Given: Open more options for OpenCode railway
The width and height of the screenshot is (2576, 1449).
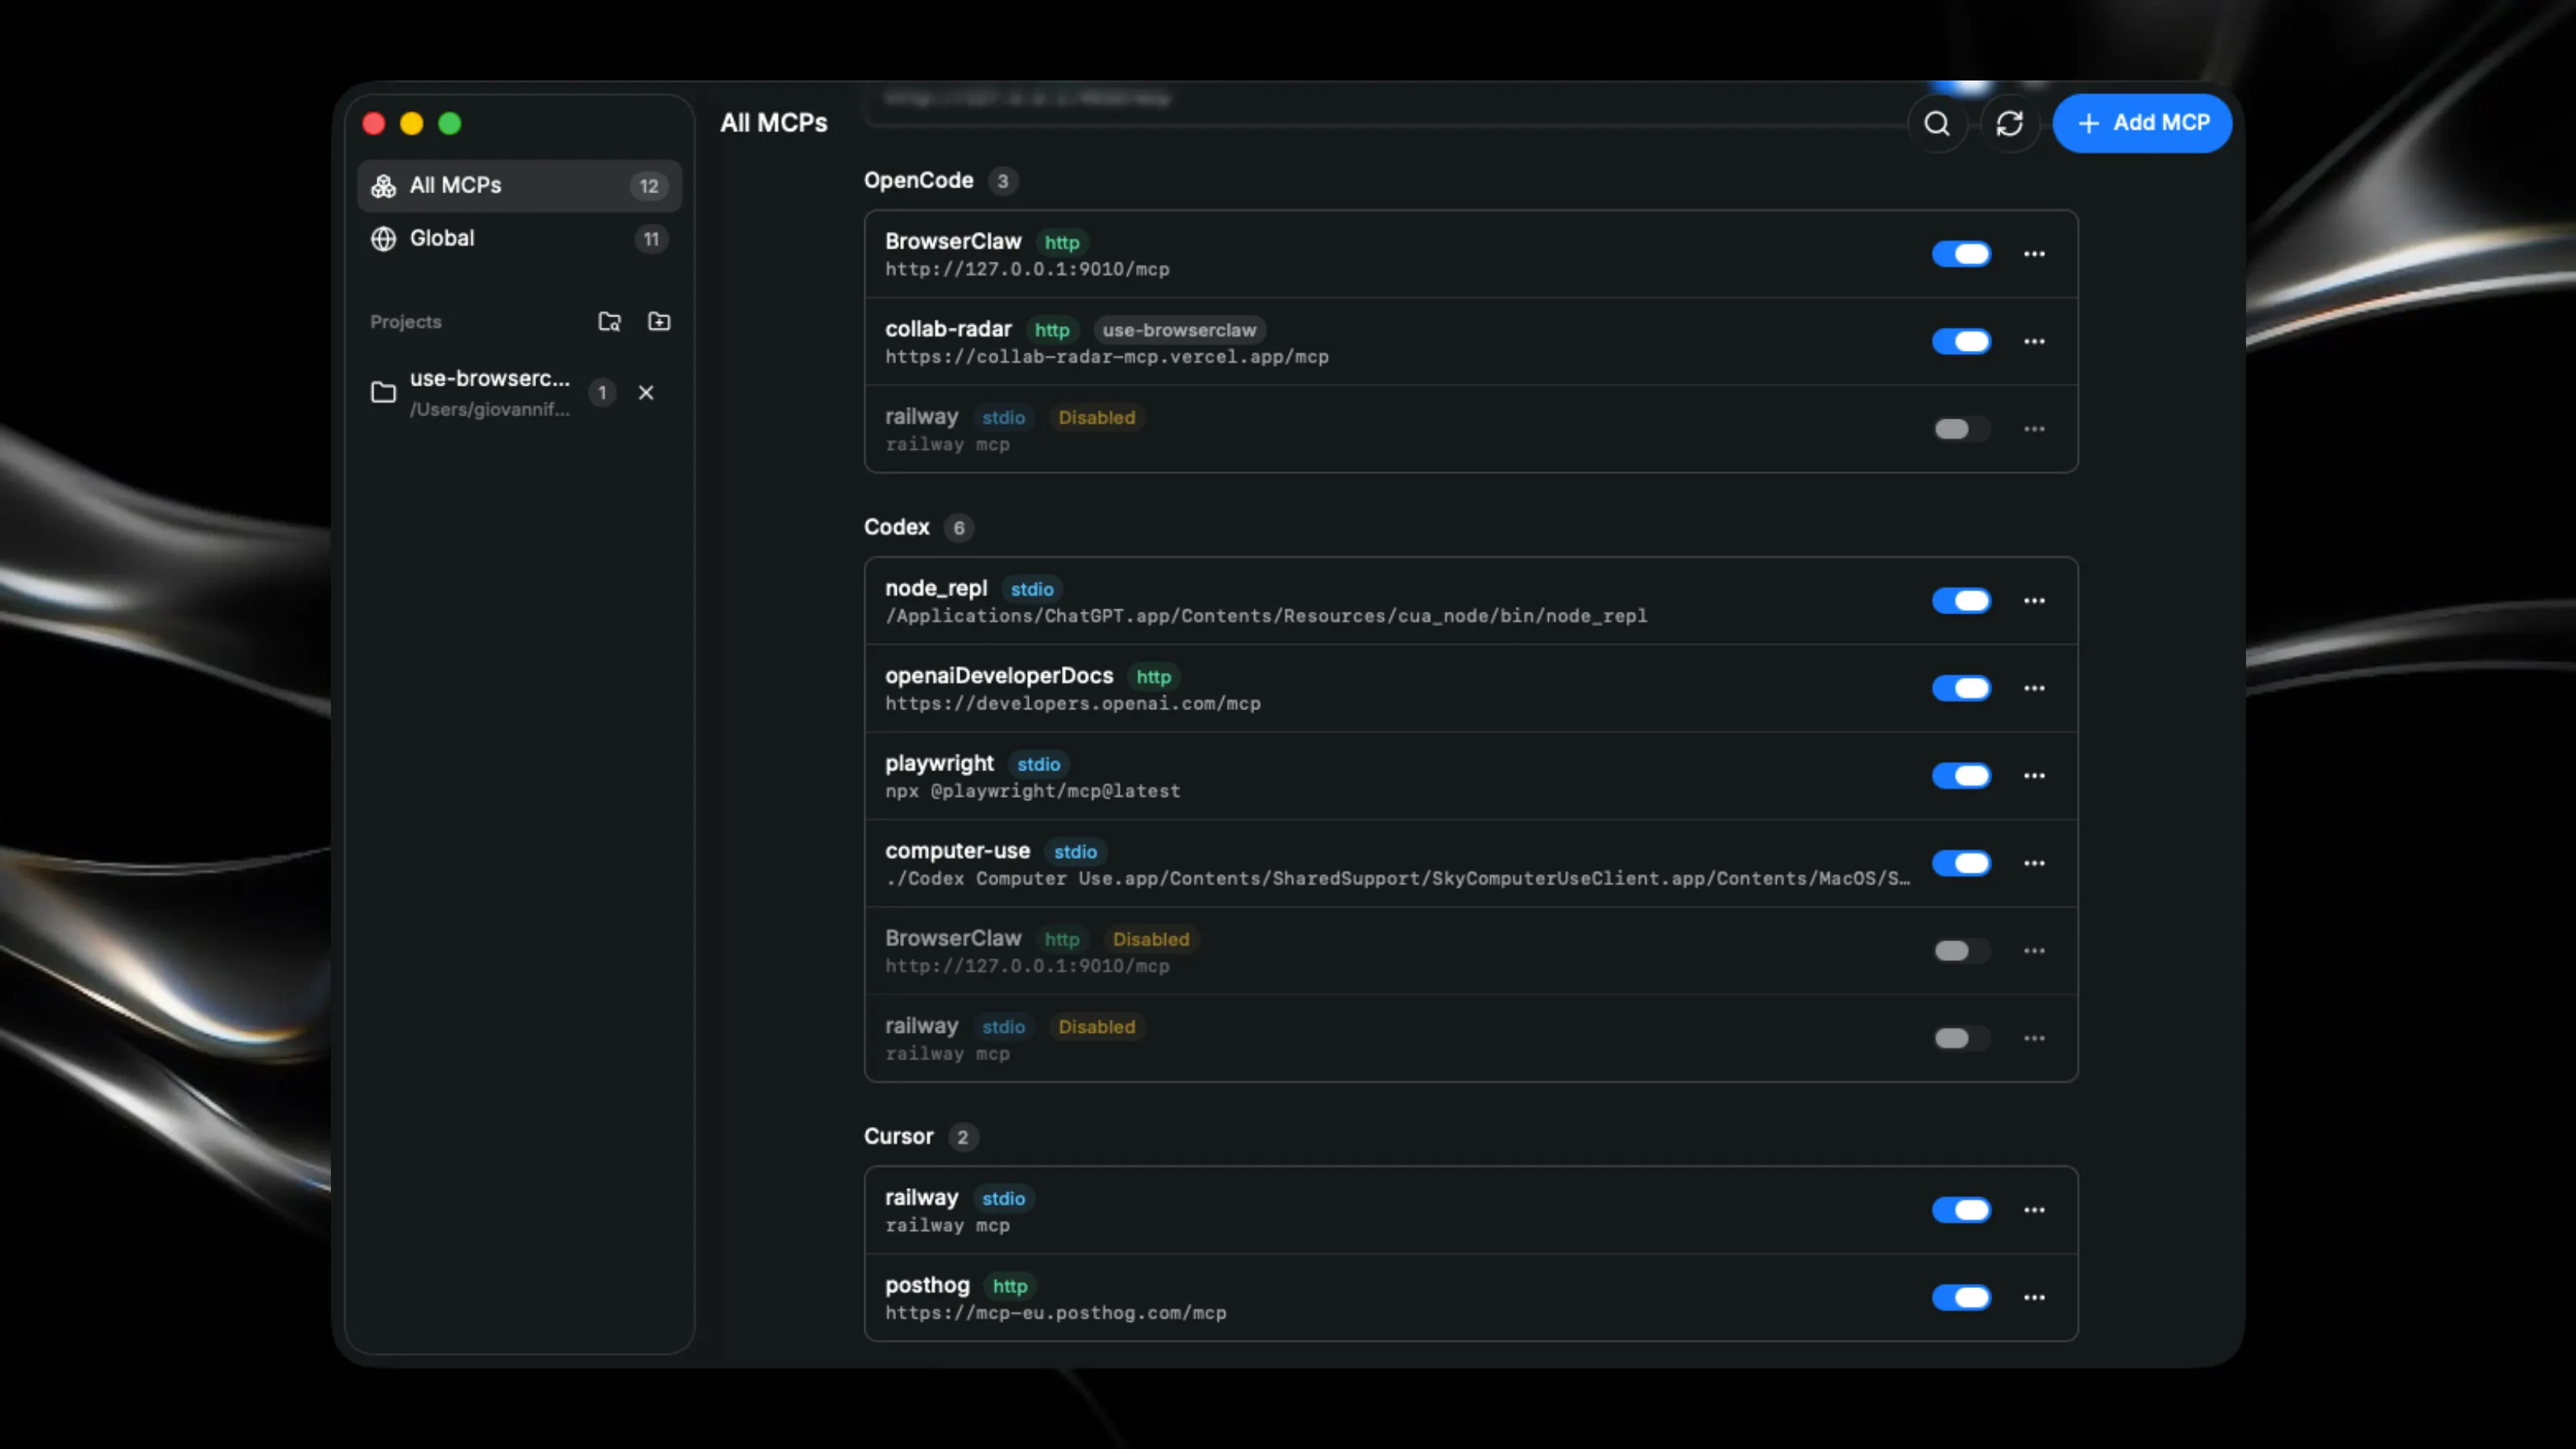Looking at the screenshot, I should click(2034, 429).
